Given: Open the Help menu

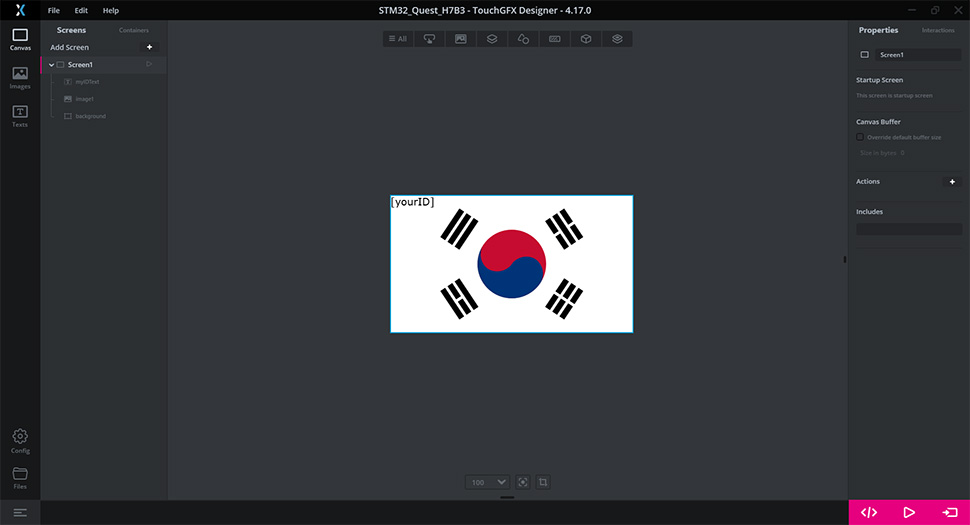Looking at the screenshot, I should click(x=111, y=11).
